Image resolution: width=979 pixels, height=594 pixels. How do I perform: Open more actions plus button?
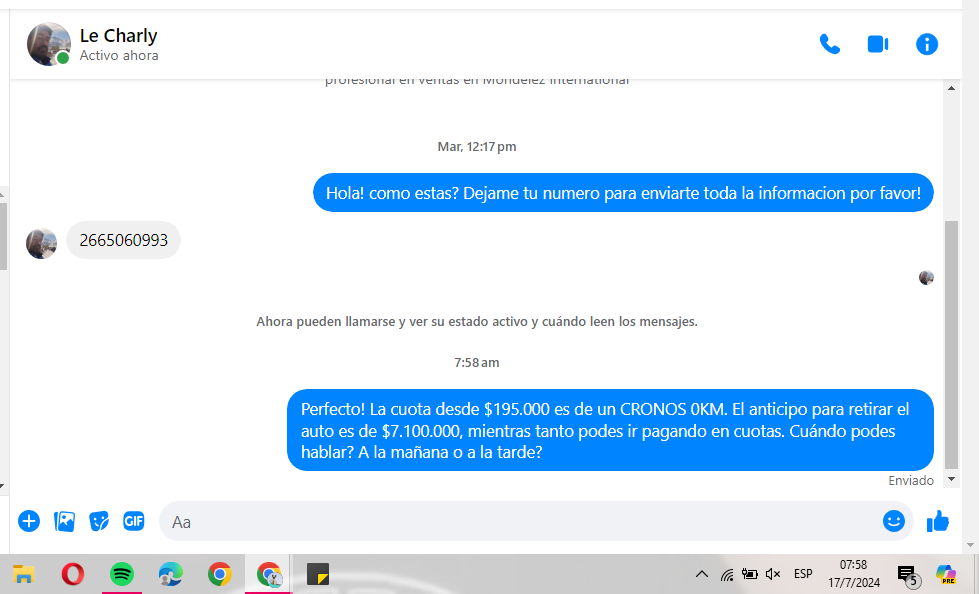pos(29,521)
